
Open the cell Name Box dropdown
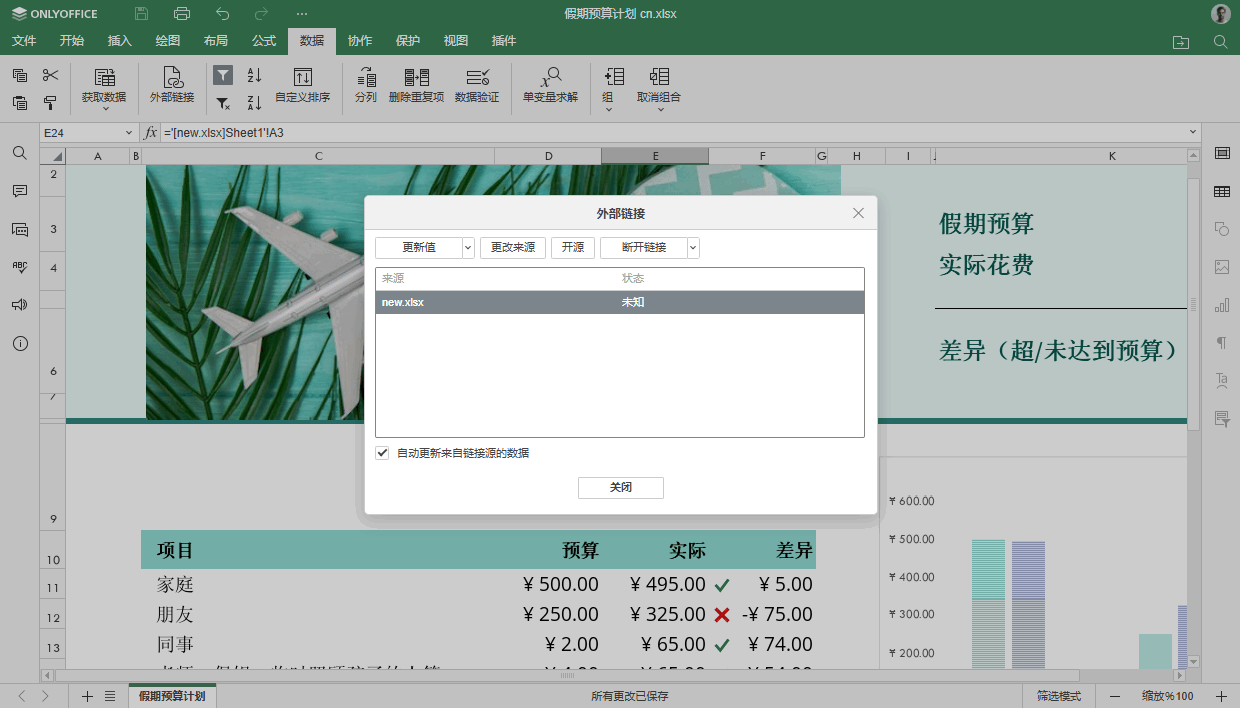128,131
